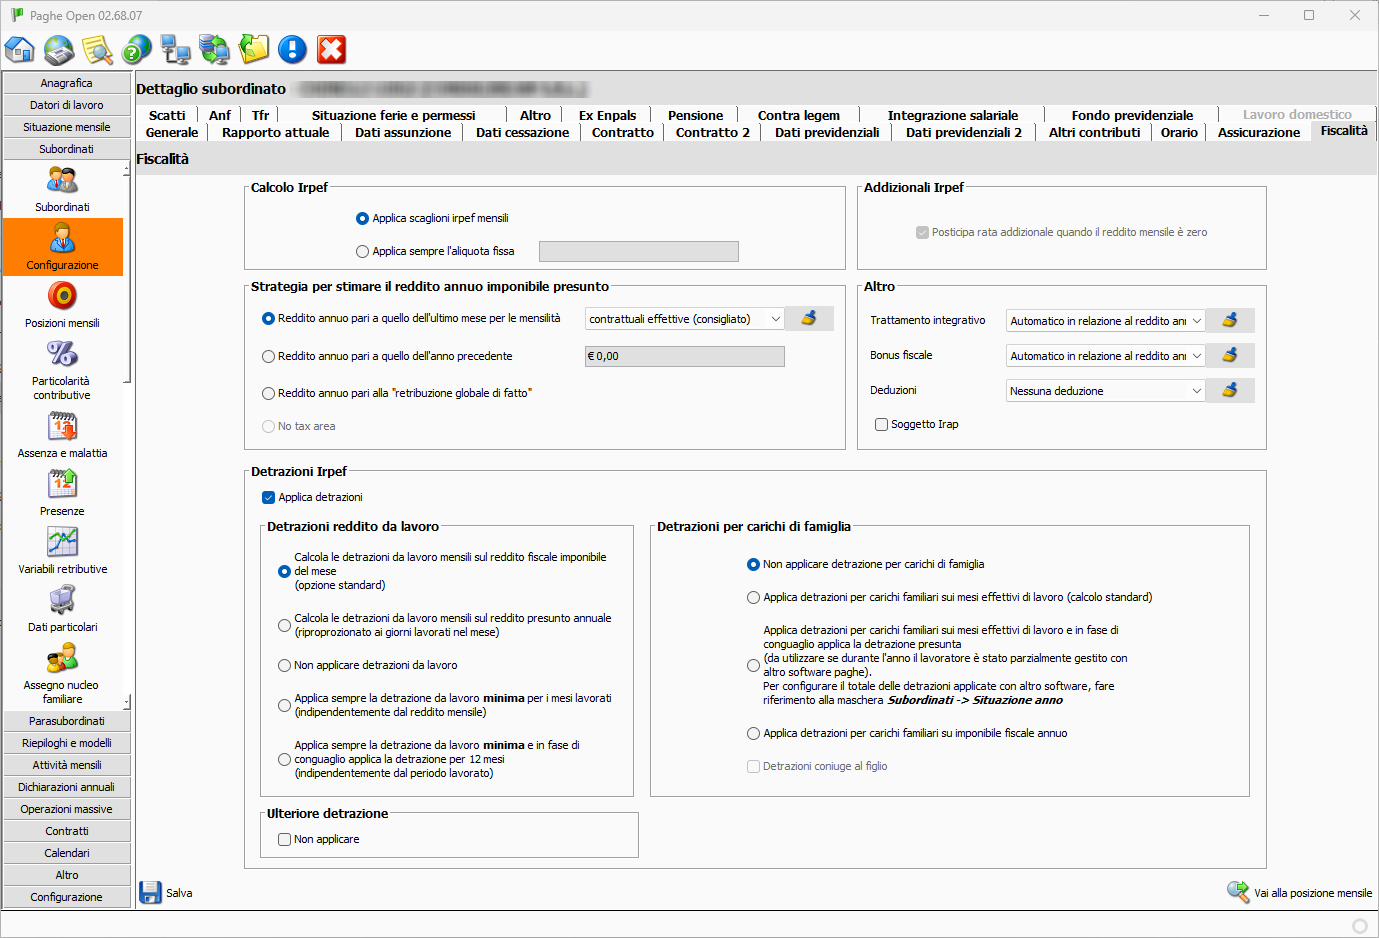Click the note with magnifier toolbar icon
Viewport: 1379px width, 938px height.
tap(98, 49)
